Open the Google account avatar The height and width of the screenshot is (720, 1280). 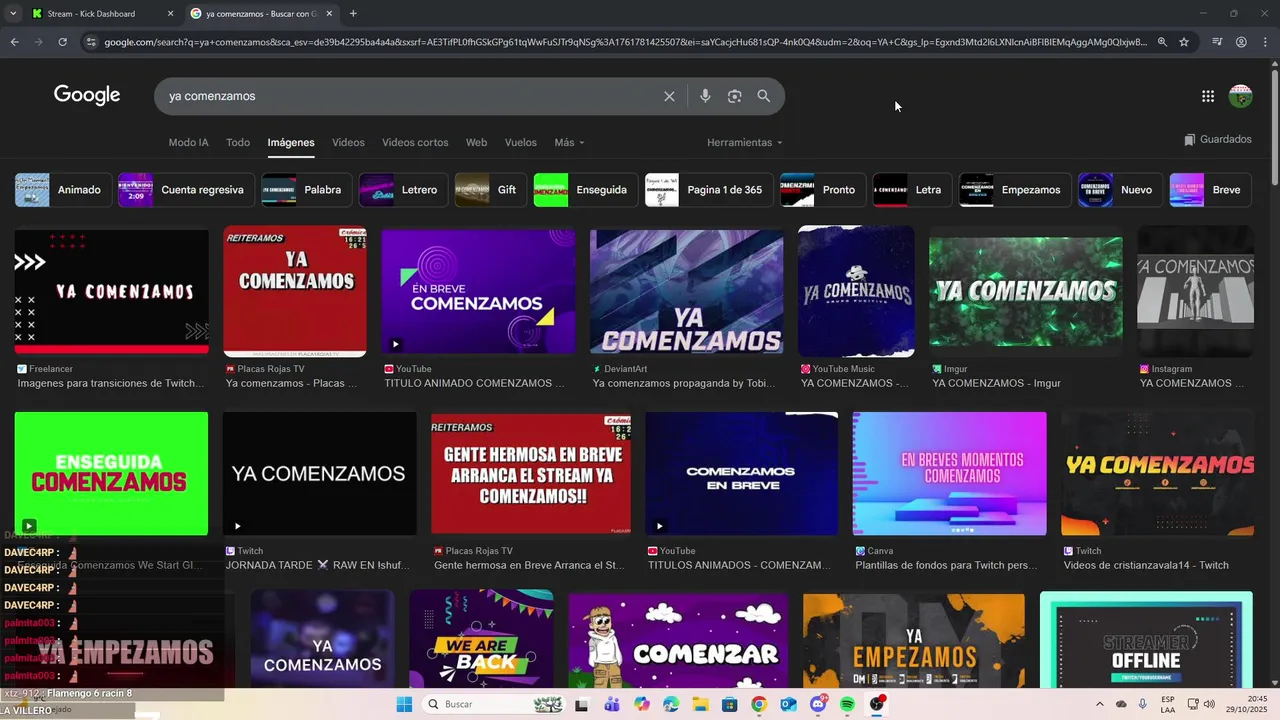tap(1241, 96)
